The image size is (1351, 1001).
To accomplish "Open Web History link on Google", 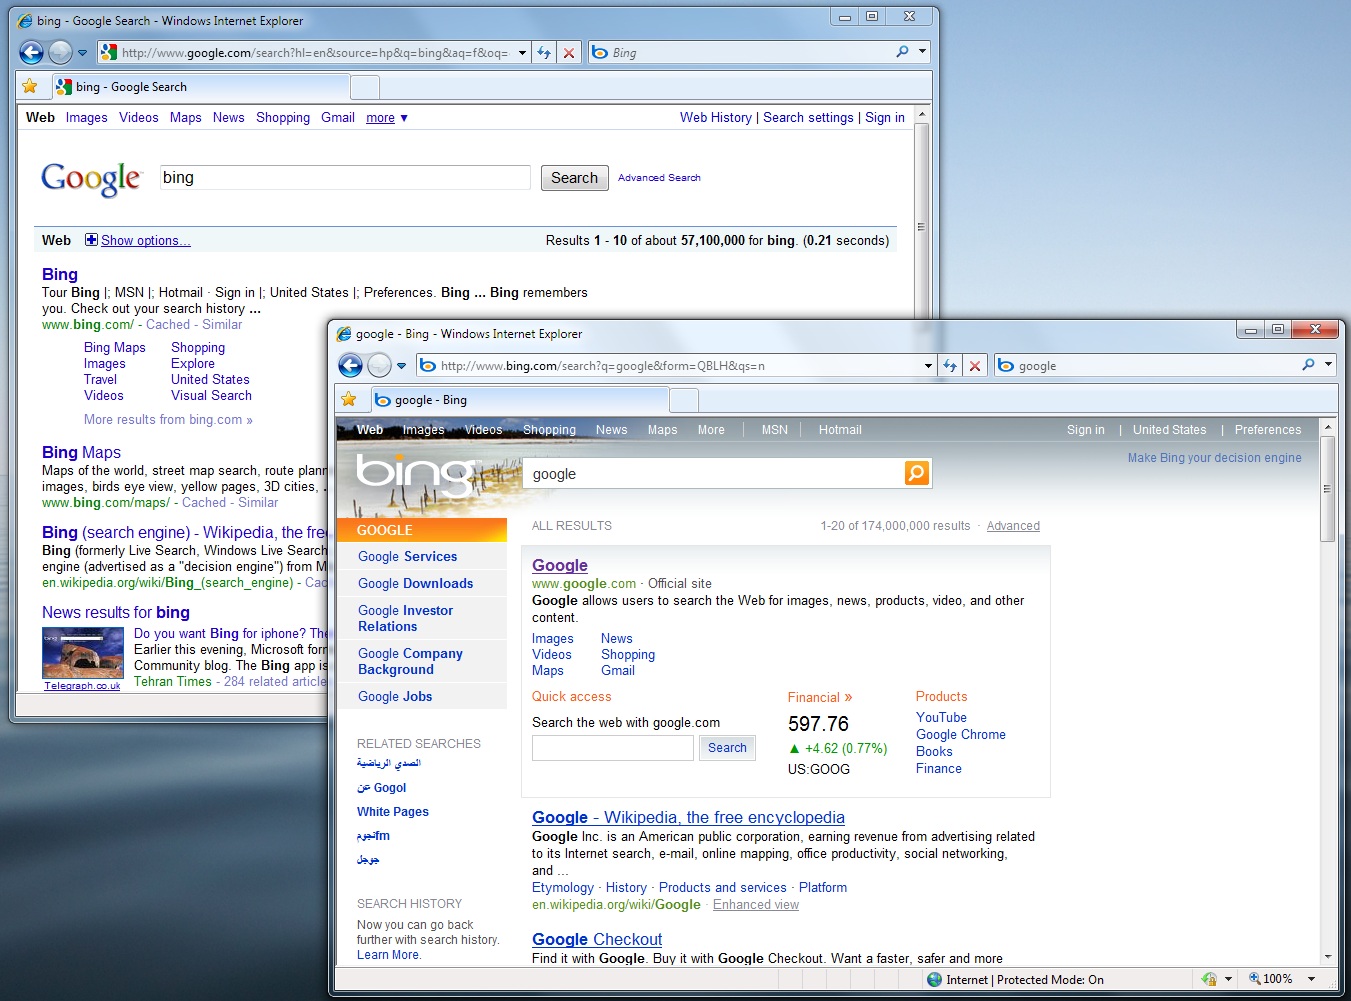I will point(716,118).
